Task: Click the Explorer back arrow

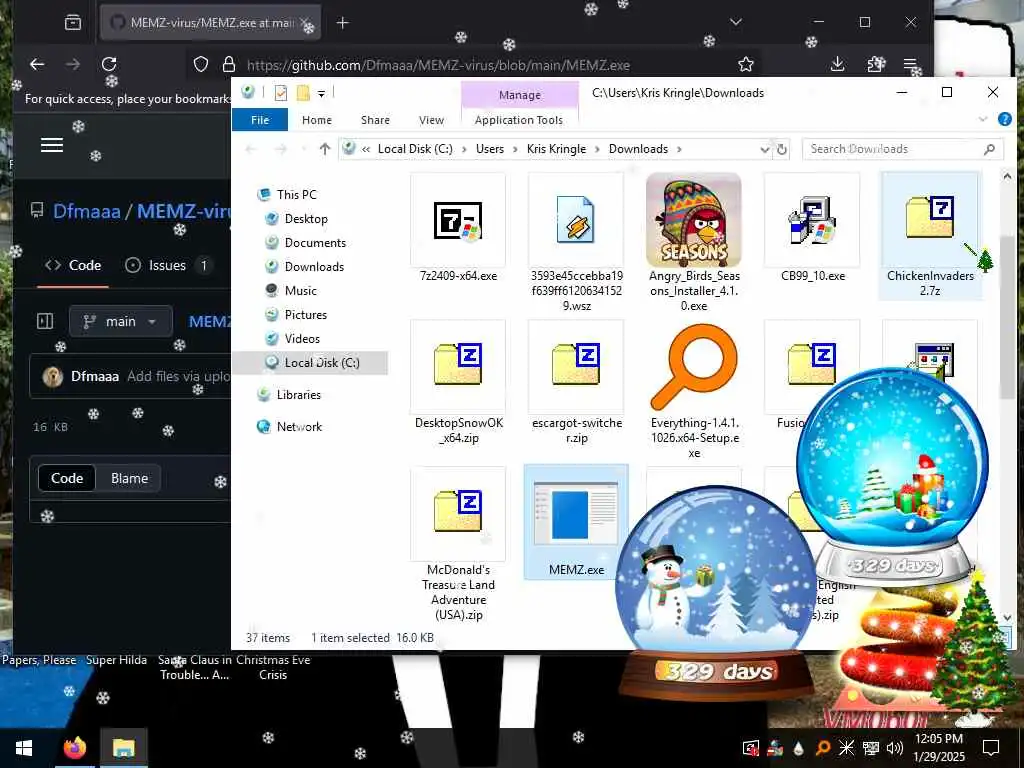Action: pyautogui.click(x=250, y=149)
